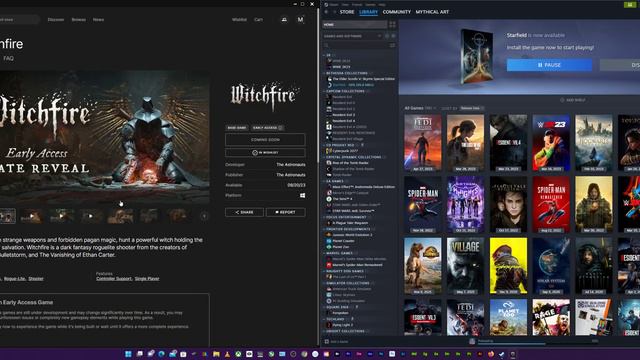Image resolution: width=640 pixels, height=360 pixels.
Task: Select Cyberpunk 2077 in the Steam library list
Action: tap(346, 151)
